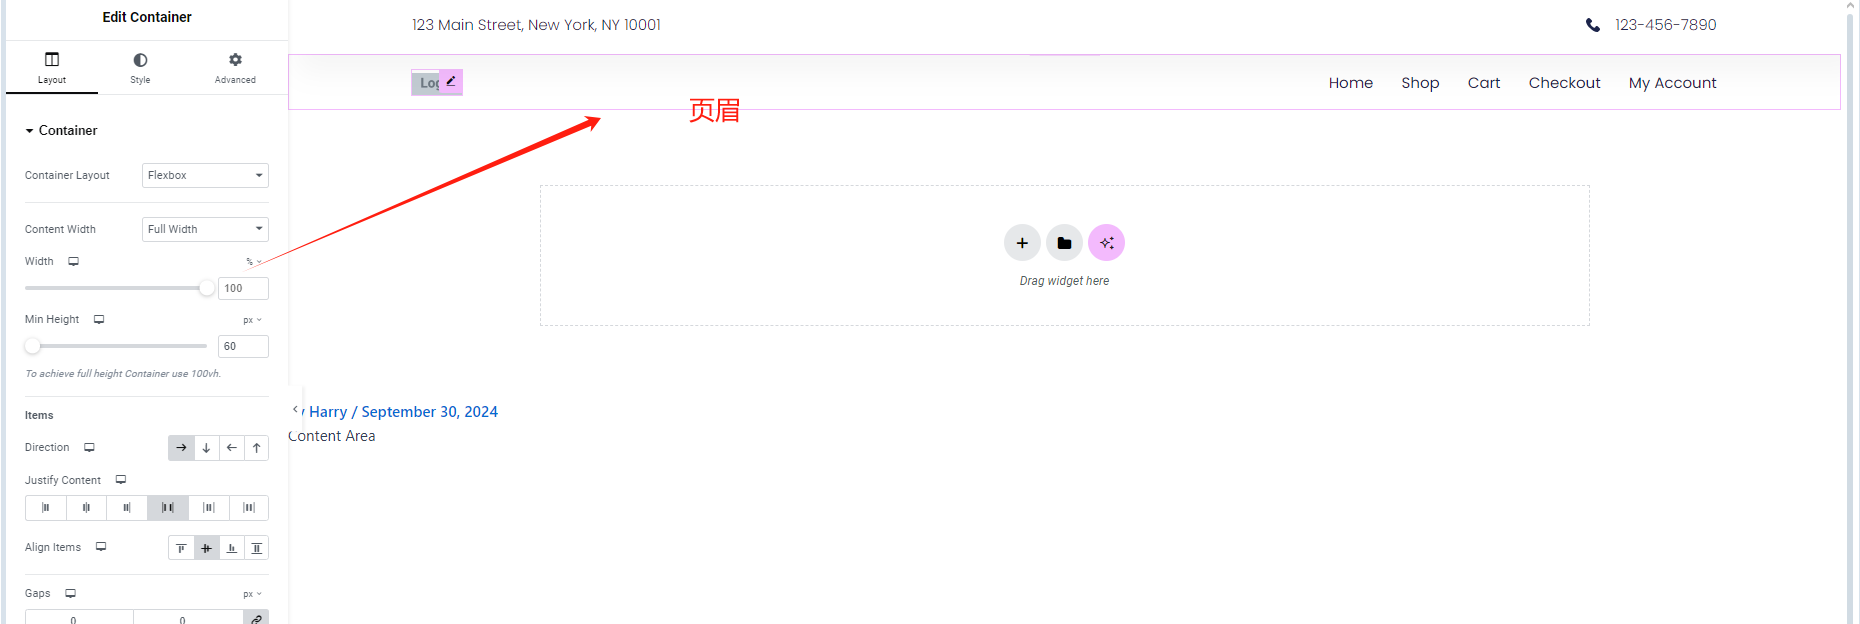
Task: Click the folder Add Template button
Action: 1064,243
